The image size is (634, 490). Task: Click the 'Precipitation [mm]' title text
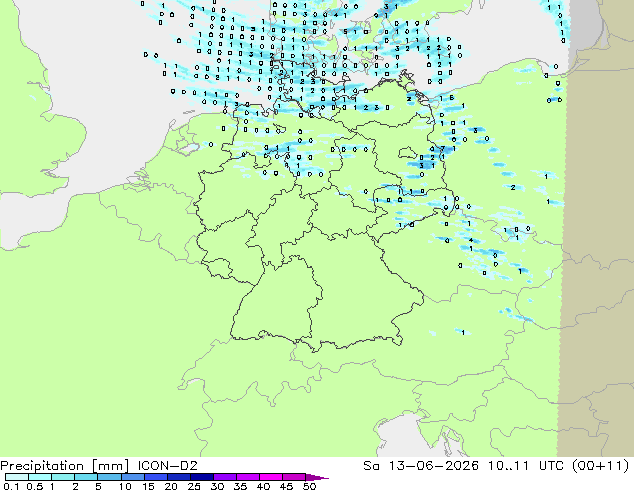64,466
